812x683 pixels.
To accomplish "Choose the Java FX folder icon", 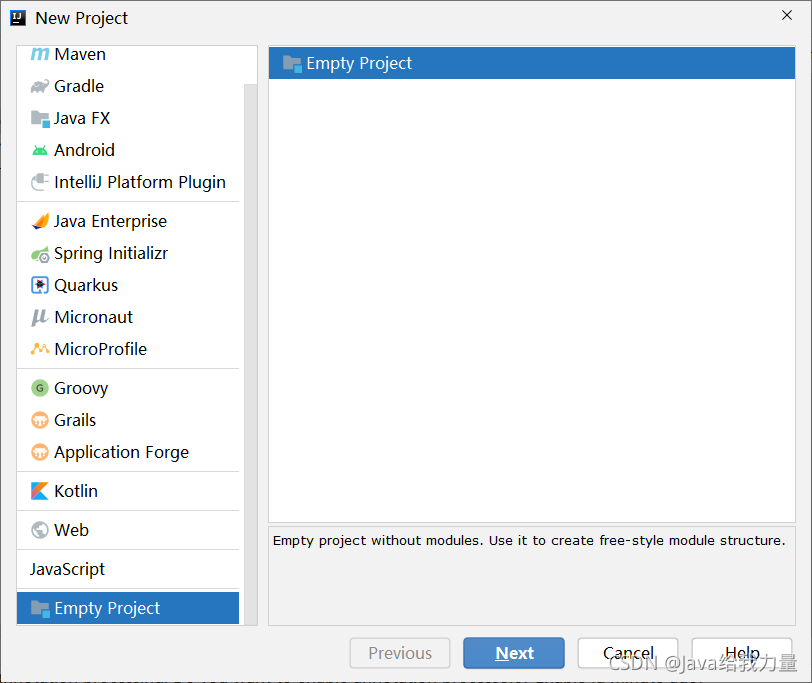I will [x=40, y=118].
